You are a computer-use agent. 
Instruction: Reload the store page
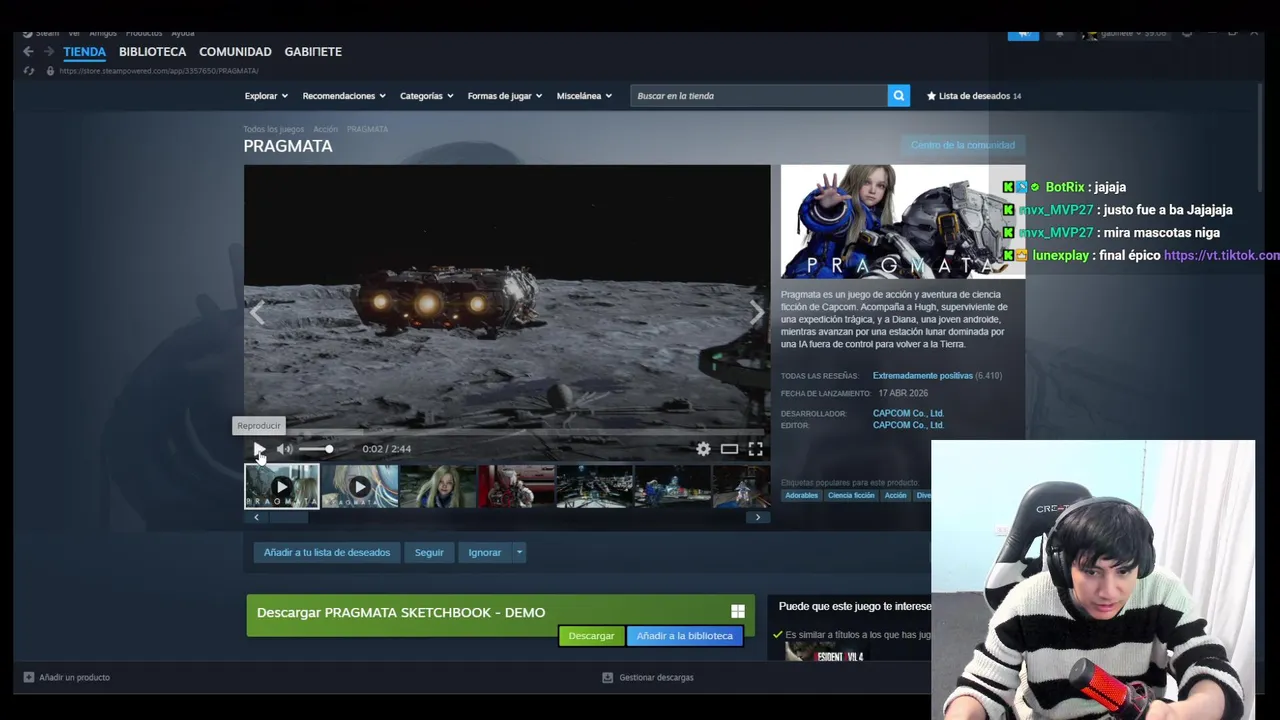click(28, 71)
